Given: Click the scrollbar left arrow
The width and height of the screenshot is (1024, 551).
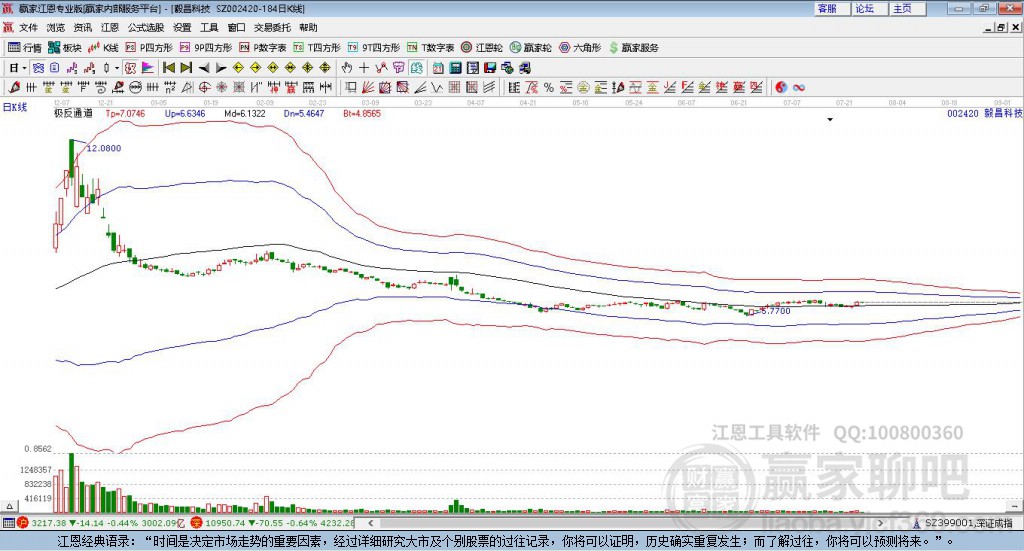Looking at the screenshot, I should point(371,523).
